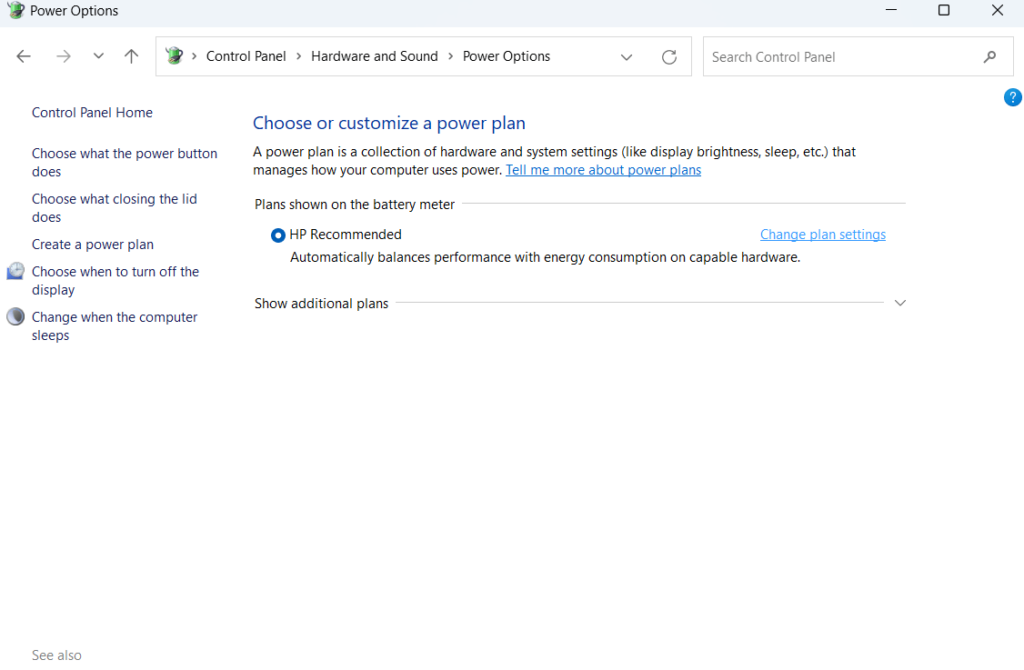Open Create a power plan
This screenshot has width=1024, height=670.
click(93, 245)
